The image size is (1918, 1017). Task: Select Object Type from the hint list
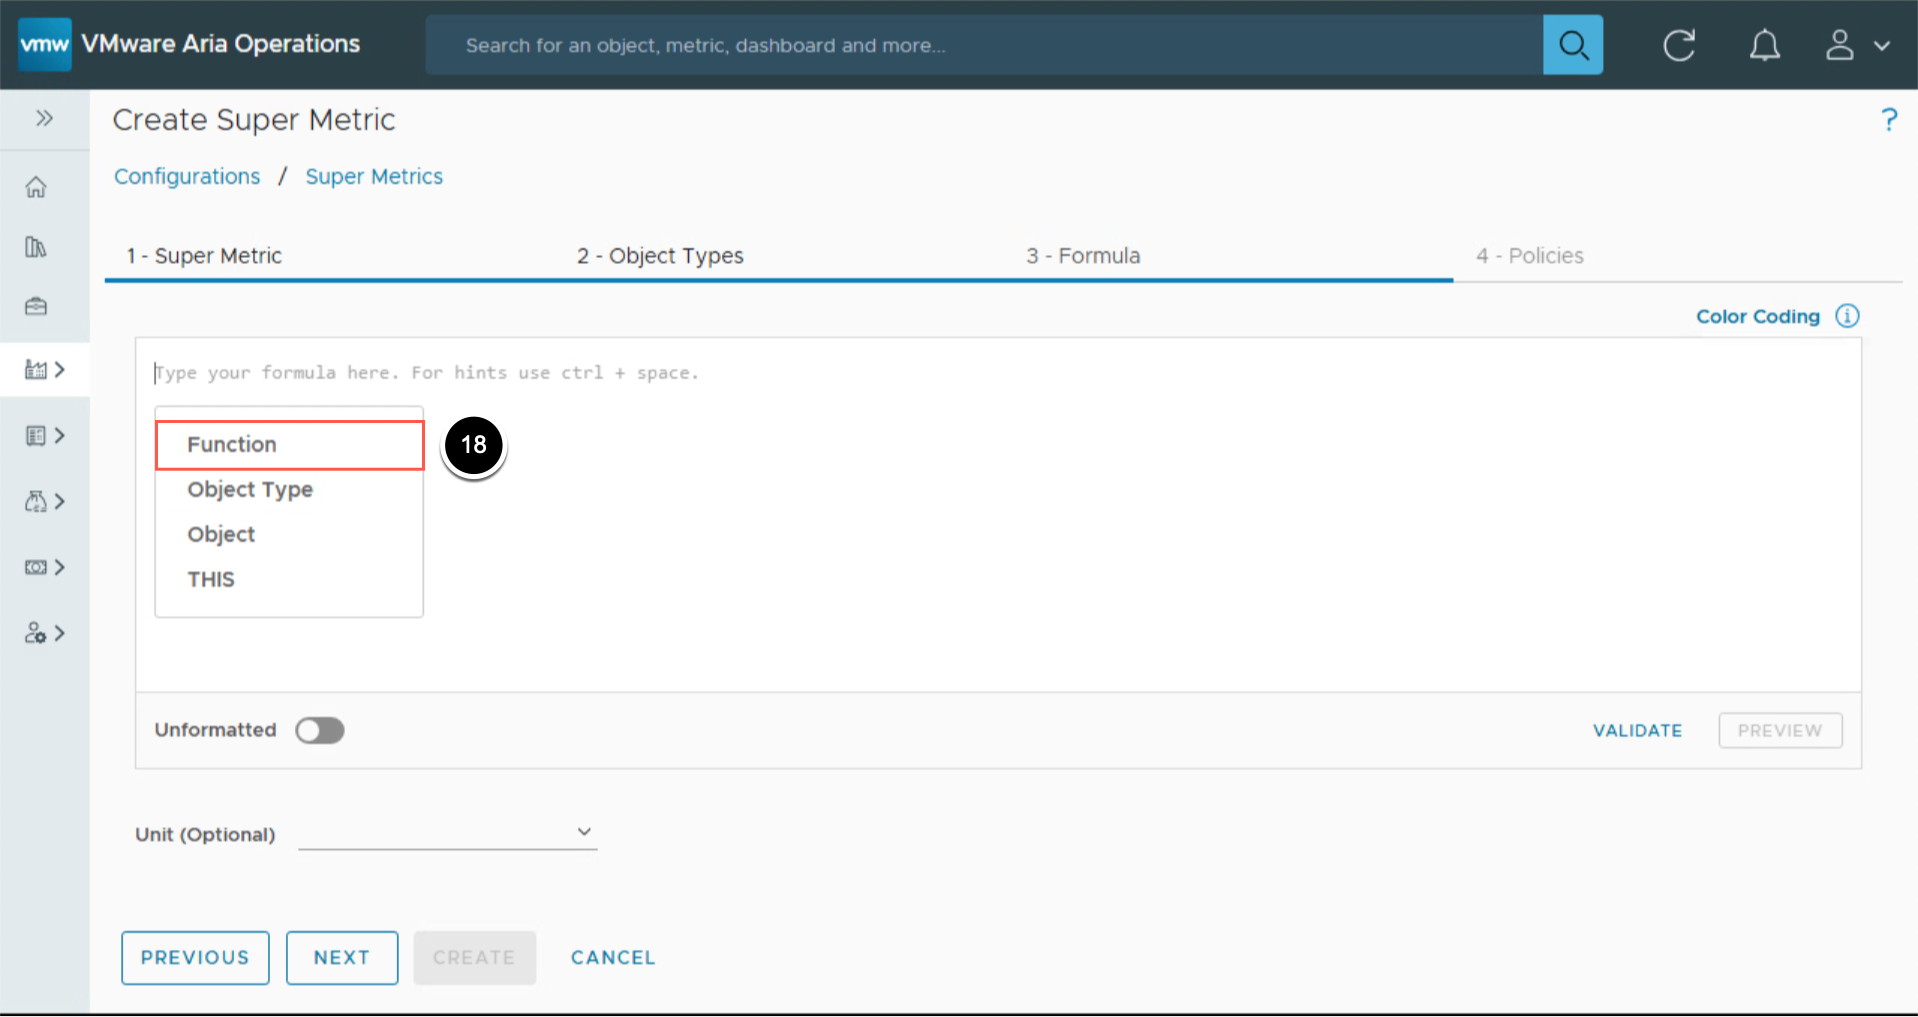(x=250, y=490)
